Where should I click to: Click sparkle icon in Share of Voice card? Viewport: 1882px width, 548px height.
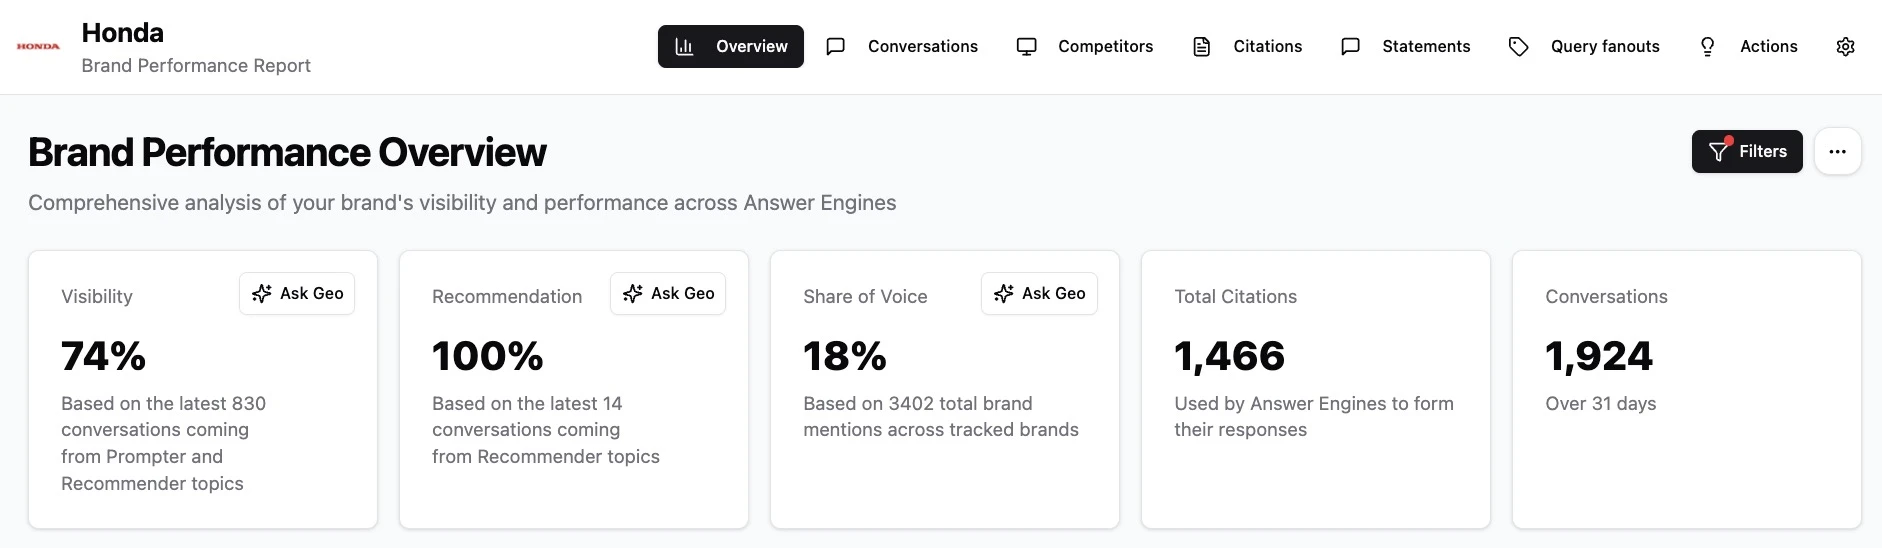click(x=1004, y=294)
